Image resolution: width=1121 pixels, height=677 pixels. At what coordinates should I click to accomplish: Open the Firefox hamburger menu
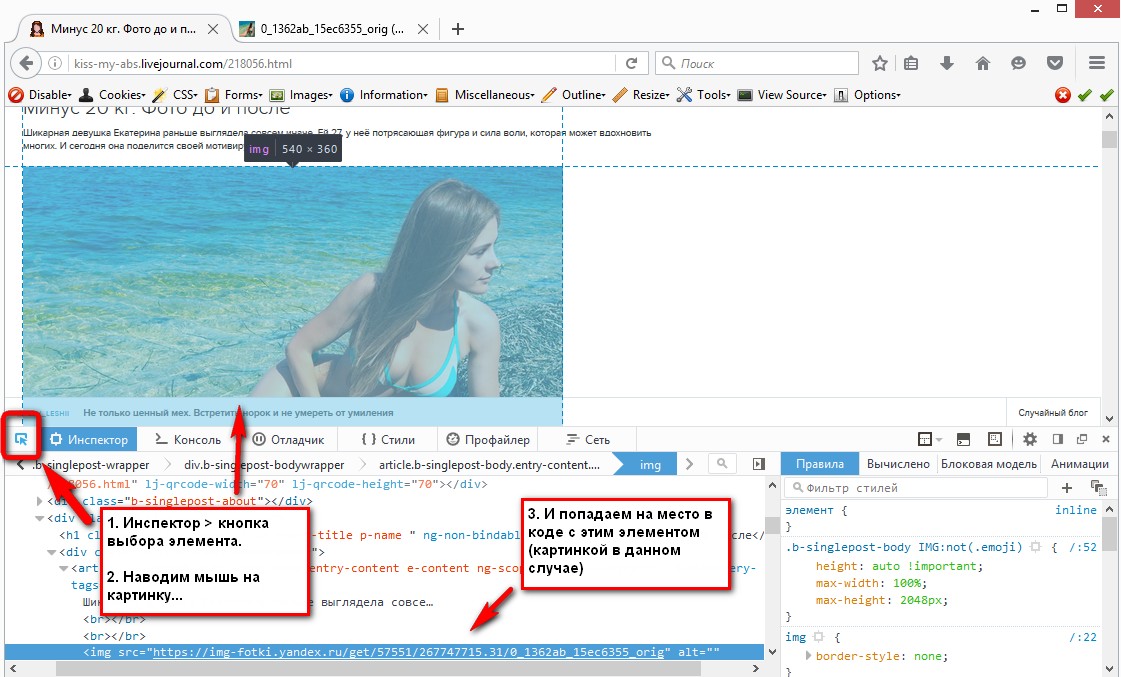click(1097, 63)
